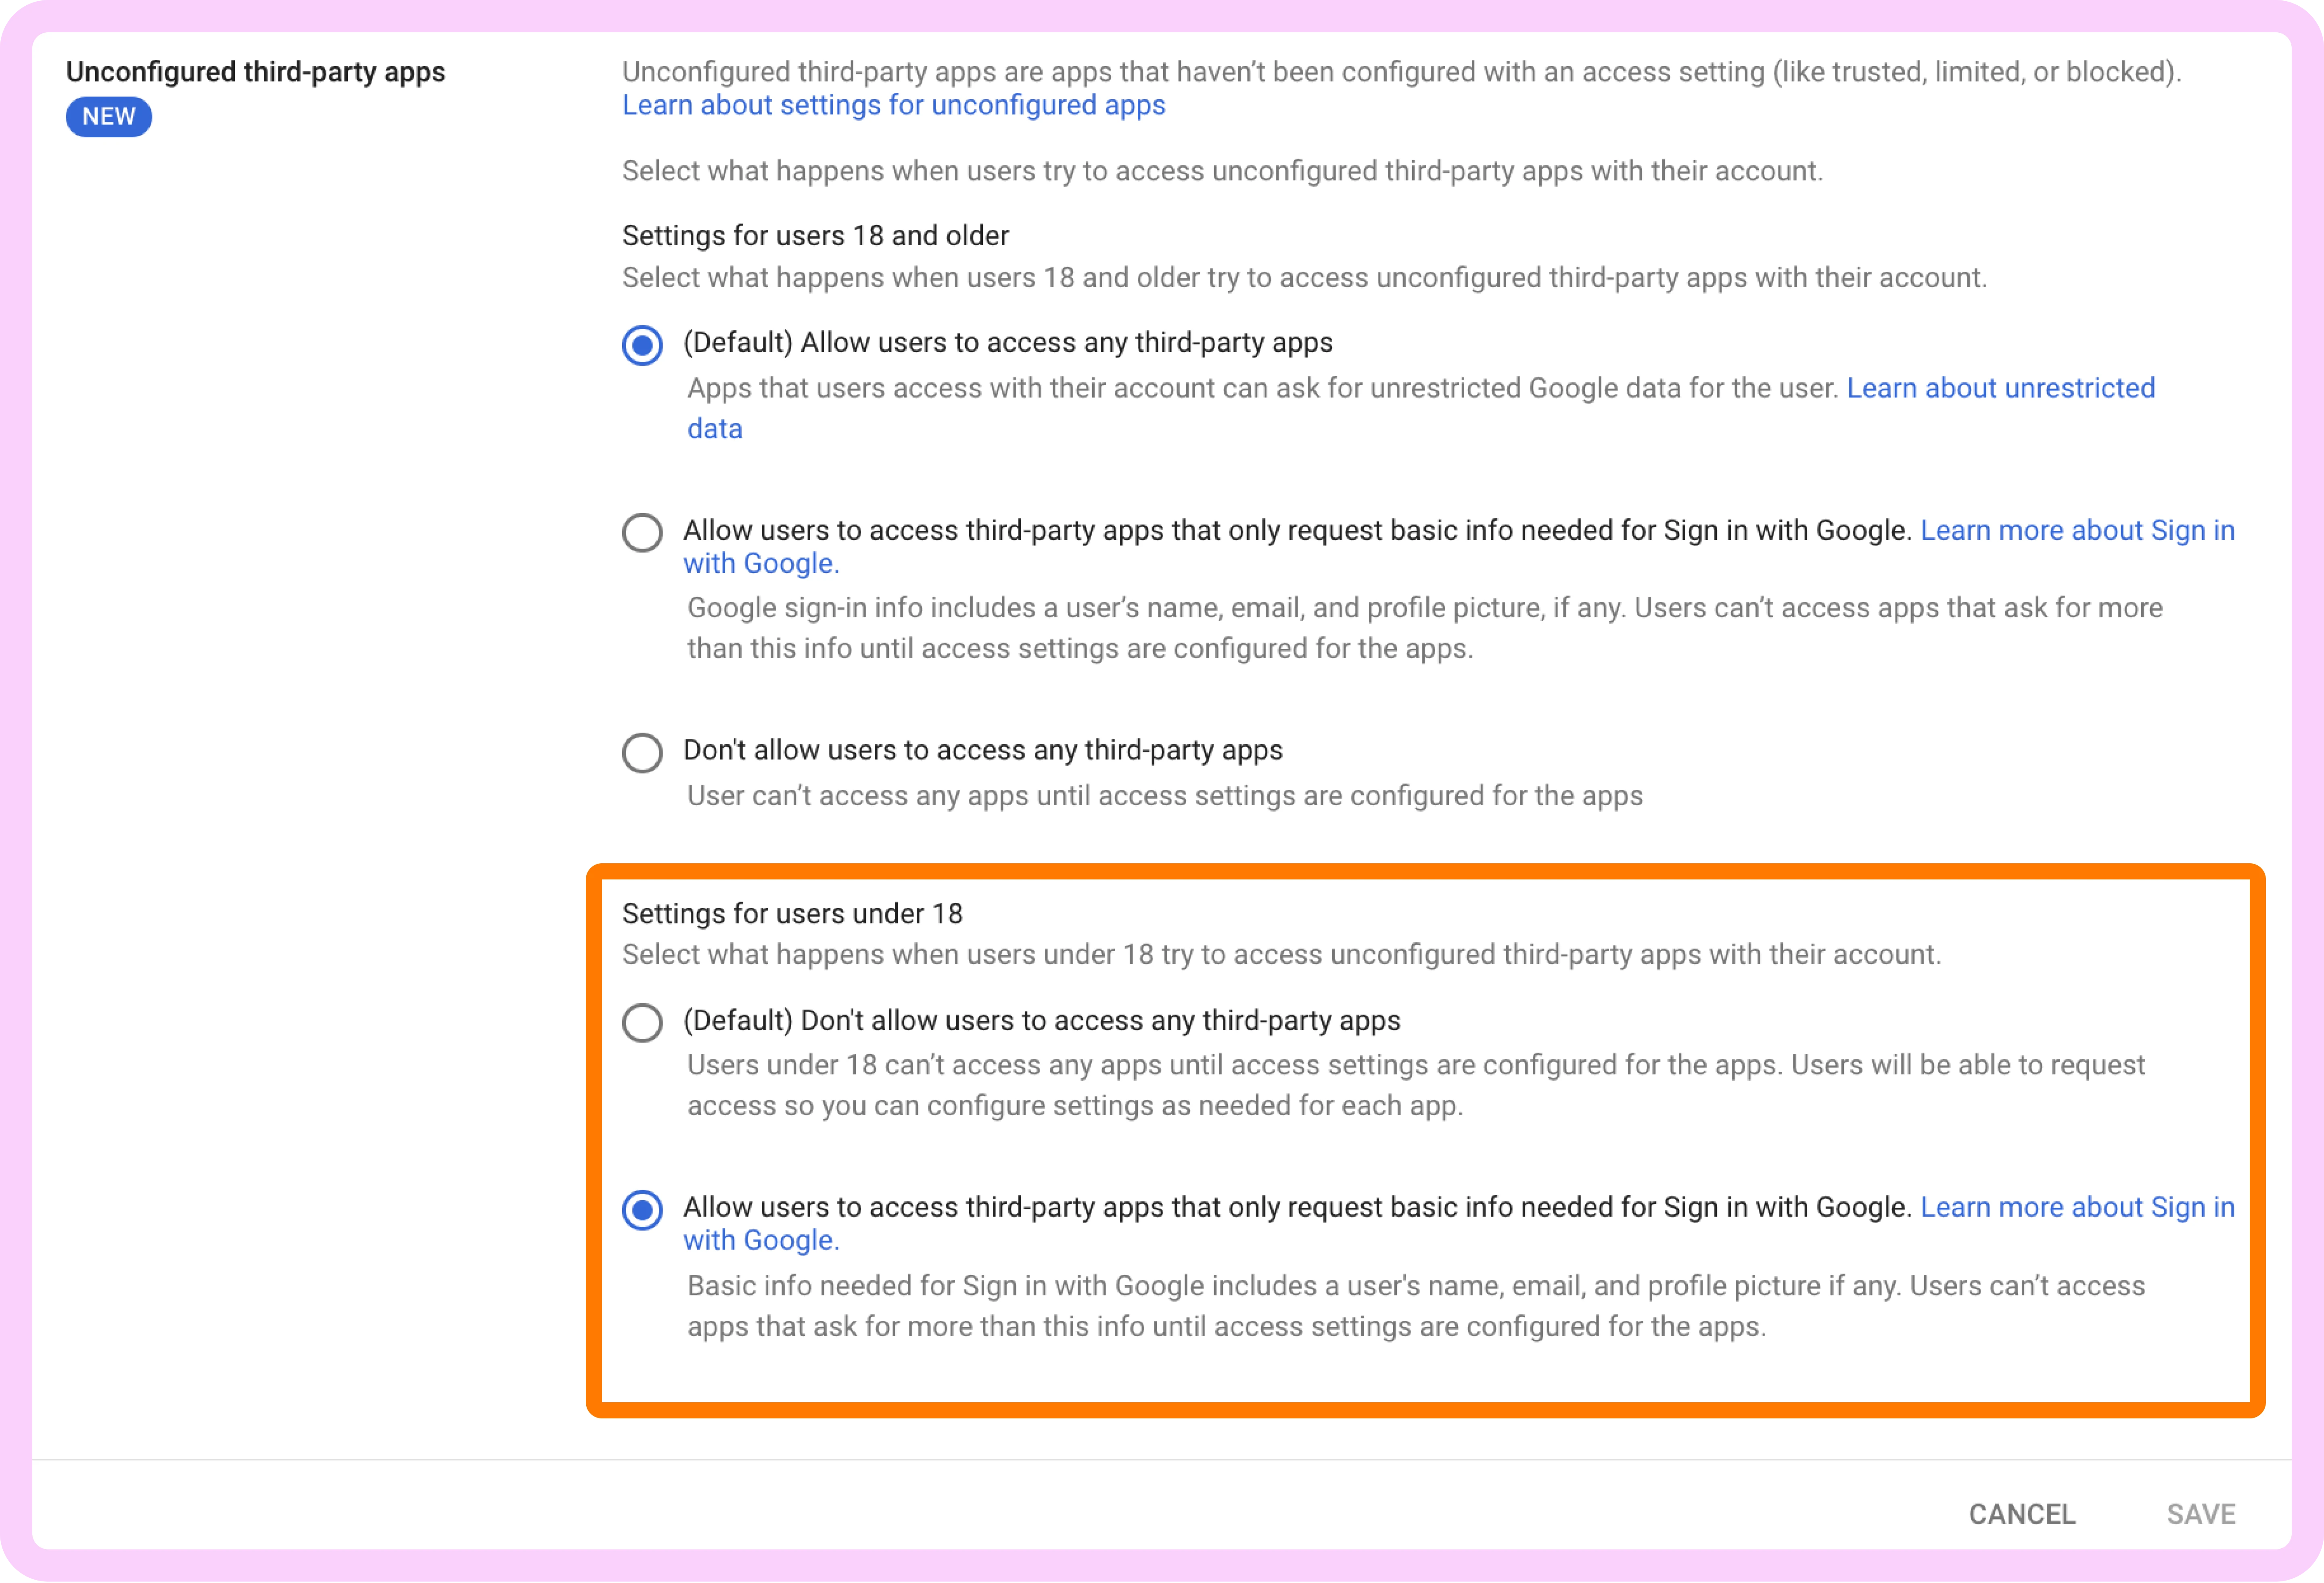Click the Unconfigured third-party apps heading
2324x1583 pixels.
pos(255,72)
